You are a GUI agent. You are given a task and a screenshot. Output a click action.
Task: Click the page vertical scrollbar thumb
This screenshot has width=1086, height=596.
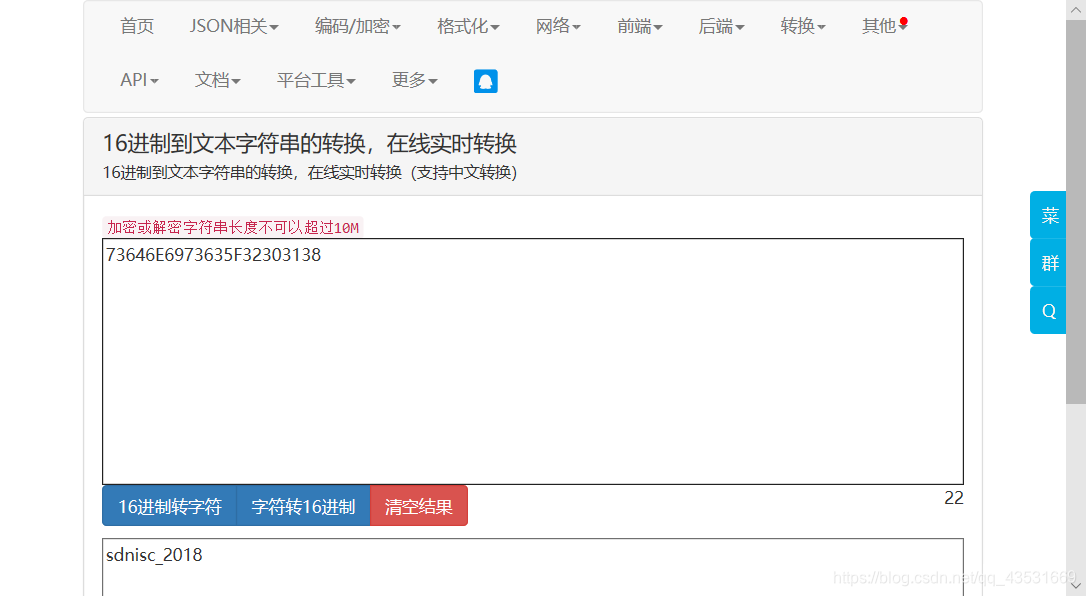(x=1076, y=211)
